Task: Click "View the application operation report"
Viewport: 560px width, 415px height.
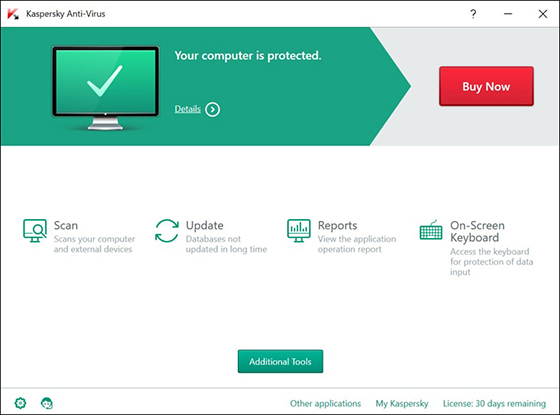Action: coord(357,244)
